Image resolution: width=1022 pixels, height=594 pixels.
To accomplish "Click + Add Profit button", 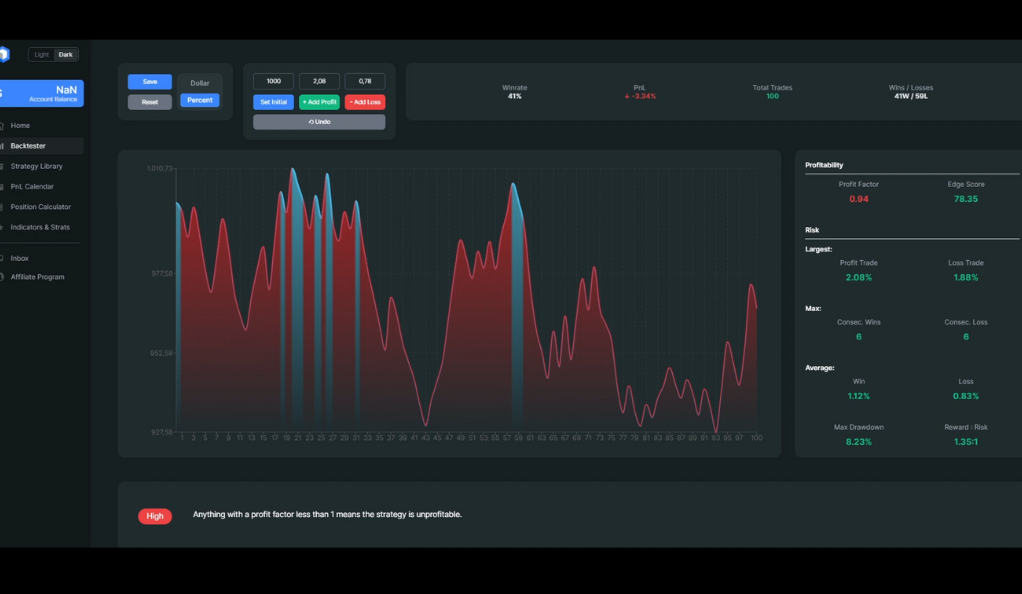I will [319, 102].
